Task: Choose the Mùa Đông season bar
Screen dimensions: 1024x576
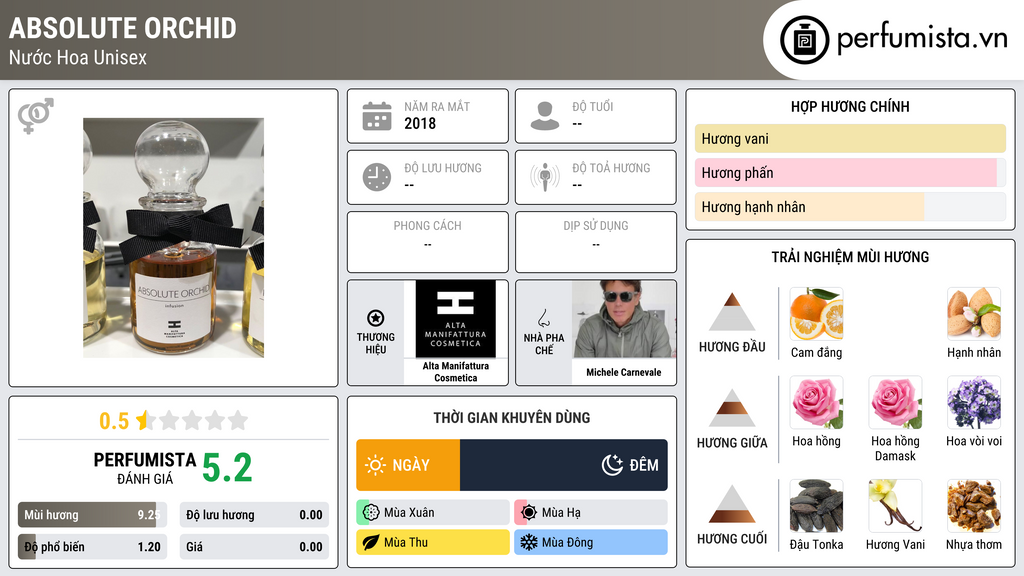Action: 591,542
